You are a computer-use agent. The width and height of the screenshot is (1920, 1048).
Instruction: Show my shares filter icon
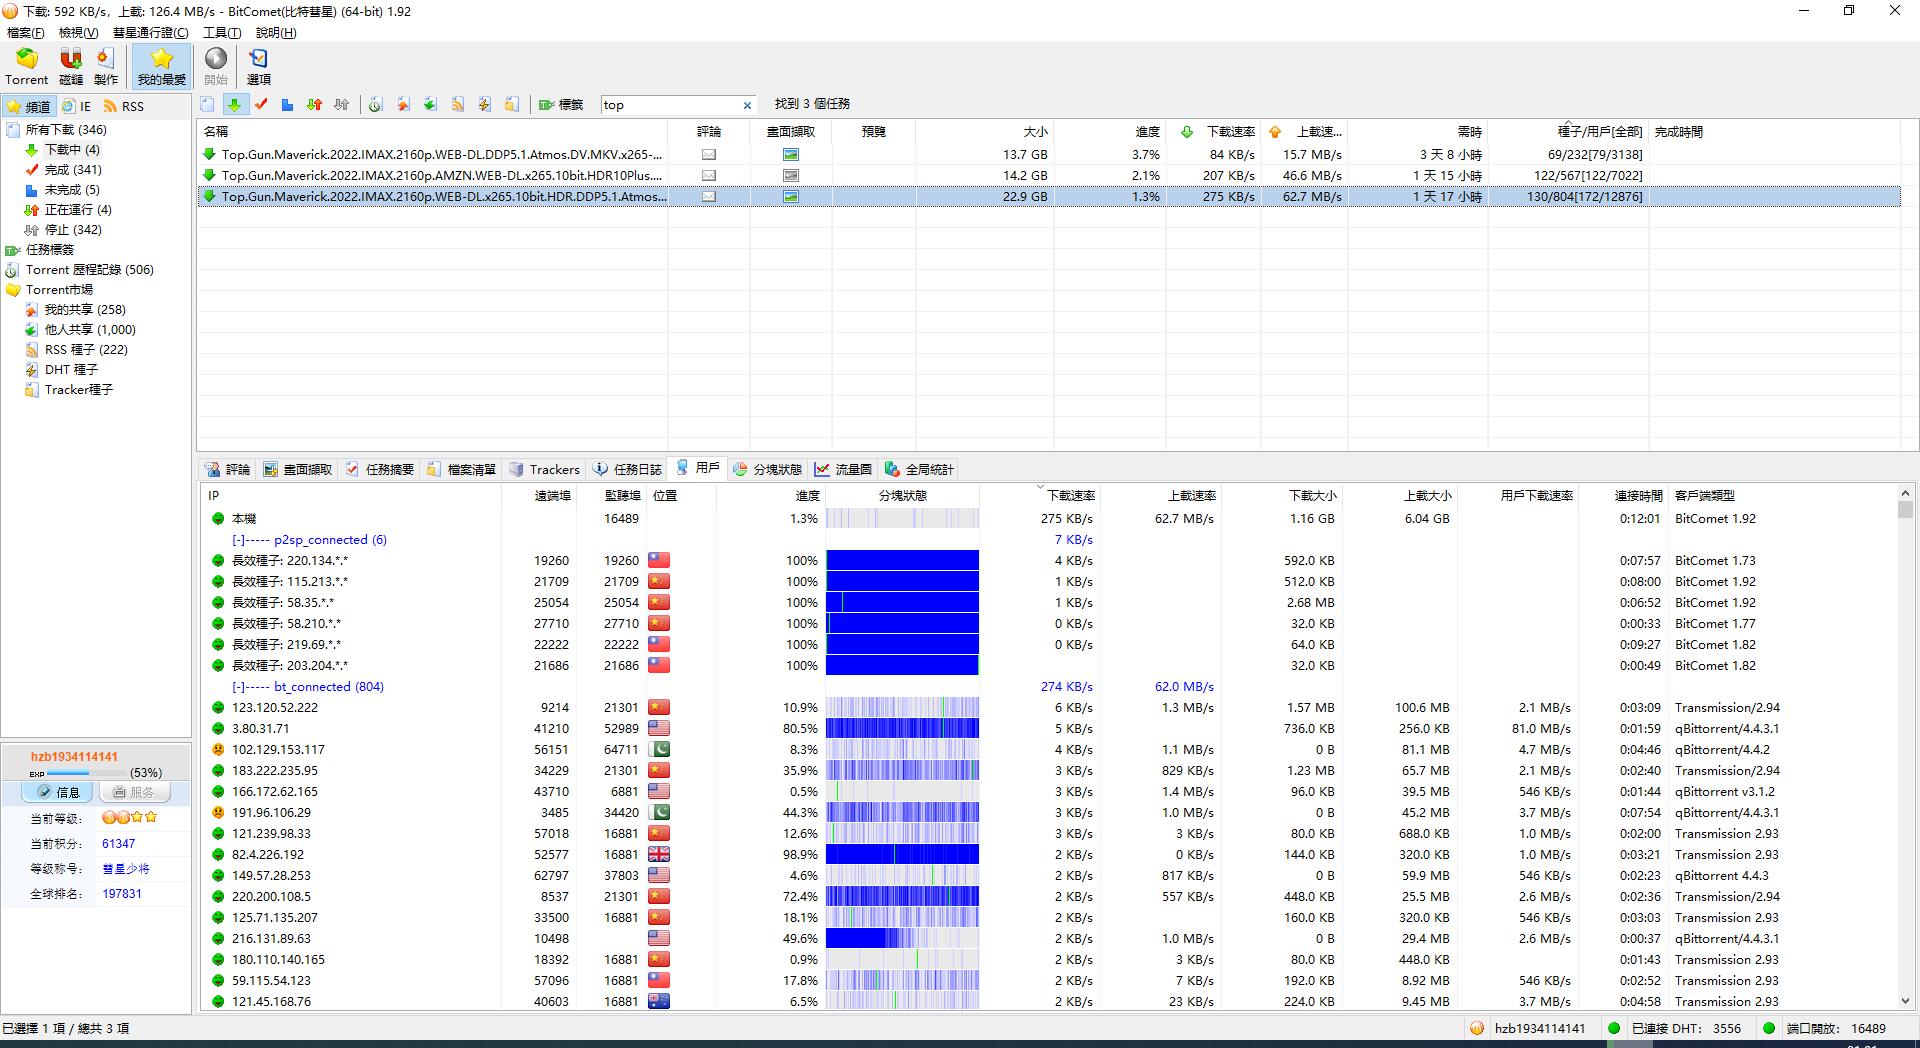403,104
